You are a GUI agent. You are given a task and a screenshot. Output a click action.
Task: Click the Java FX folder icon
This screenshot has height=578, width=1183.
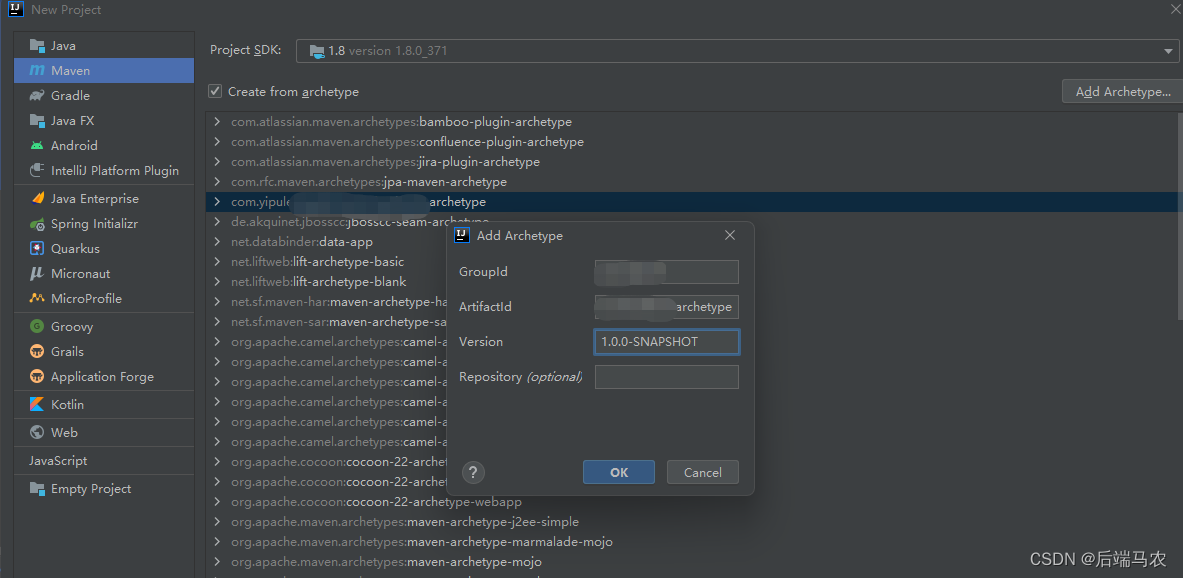37,121
